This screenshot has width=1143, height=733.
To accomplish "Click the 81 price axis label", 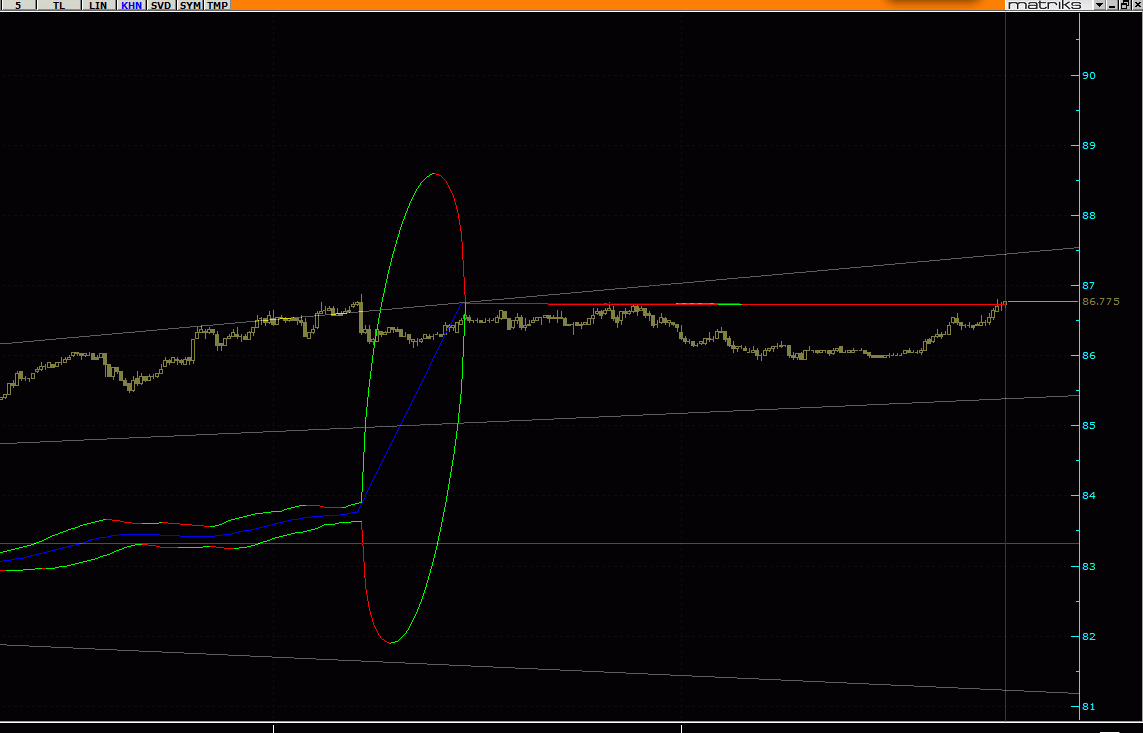I will pos(1088,706).
